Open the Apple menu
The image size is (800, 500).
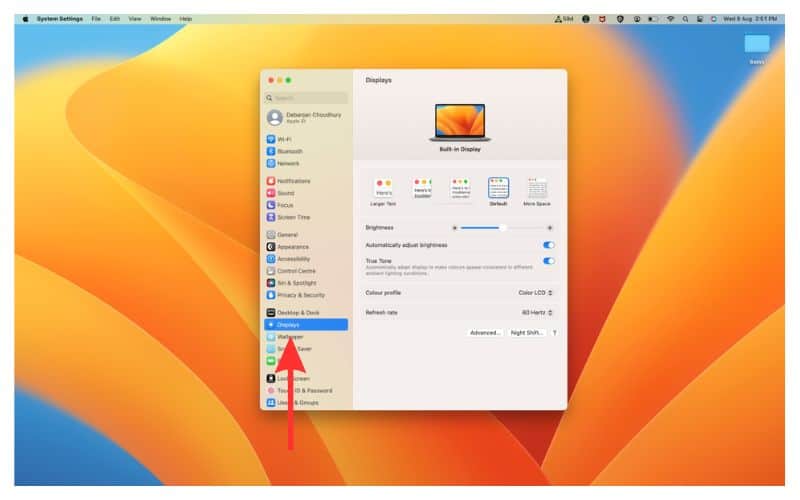pos(25,19)
